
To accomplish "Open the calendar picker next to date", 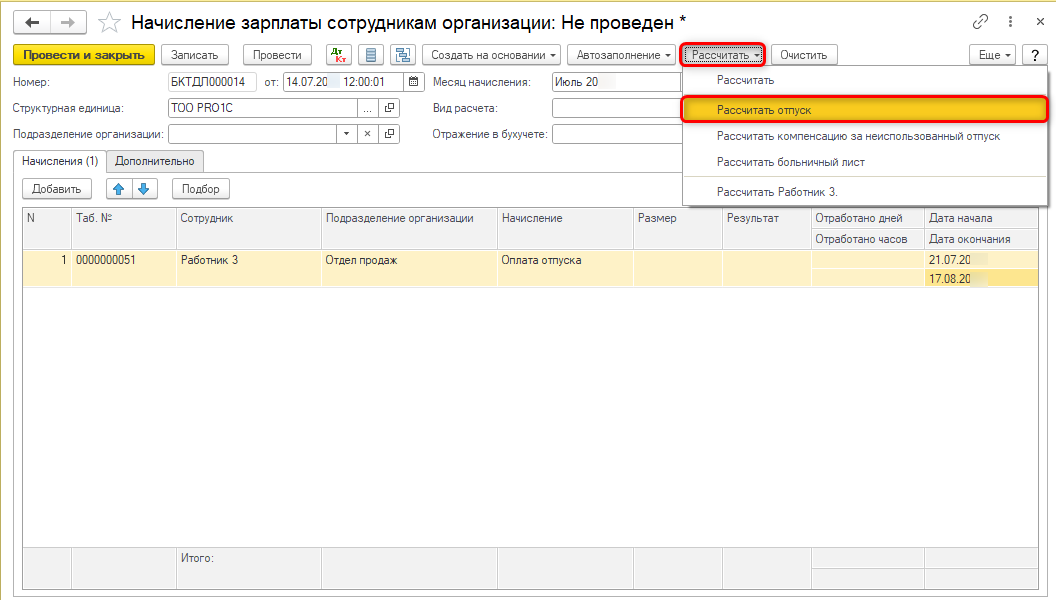I will [x=412, y=82].
